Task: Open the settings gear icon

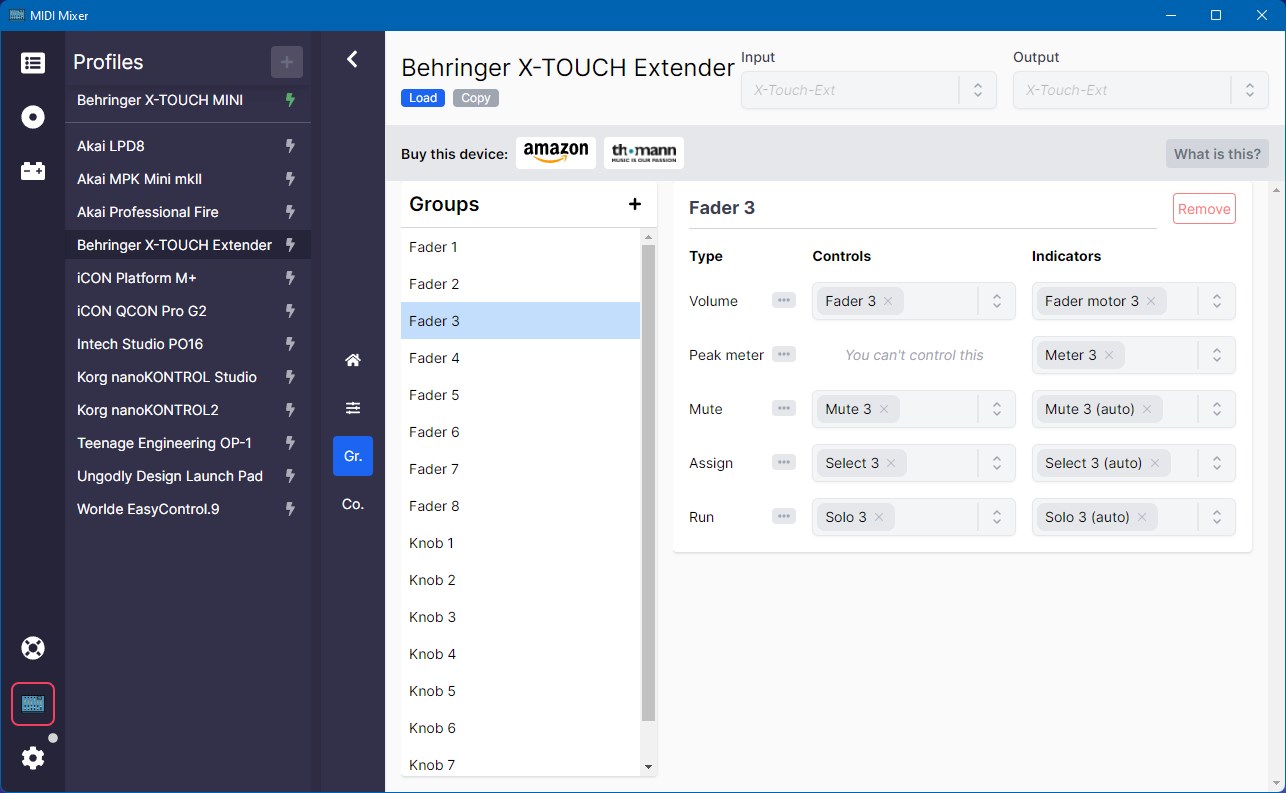Action: (33, 758)
